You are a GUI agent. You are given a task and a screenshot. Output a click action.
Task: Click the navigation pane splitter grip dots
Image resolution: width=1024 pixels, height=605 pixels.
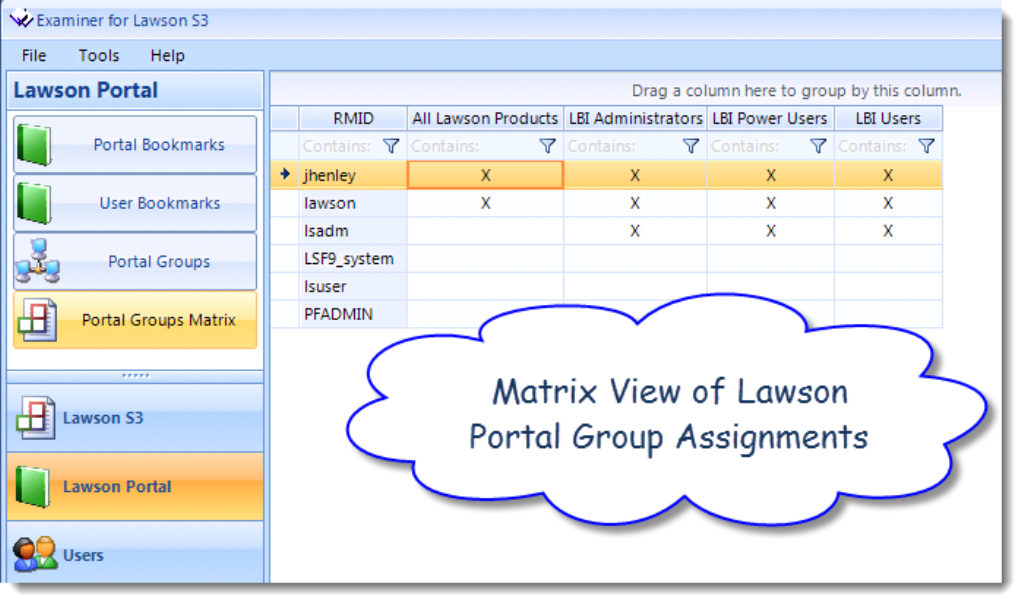pos(135,376)
